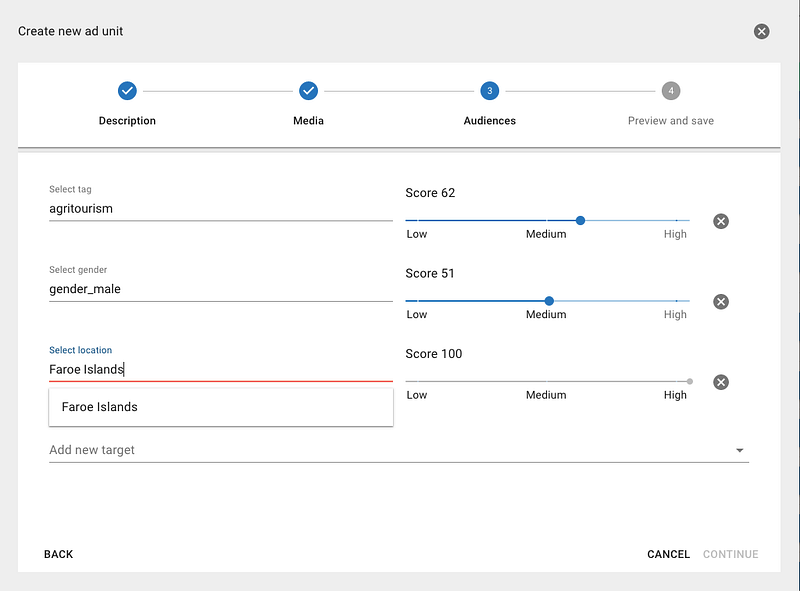Remove the agritourism tag target
Viewport: 800px width, 591px height.
click(720, 221)
